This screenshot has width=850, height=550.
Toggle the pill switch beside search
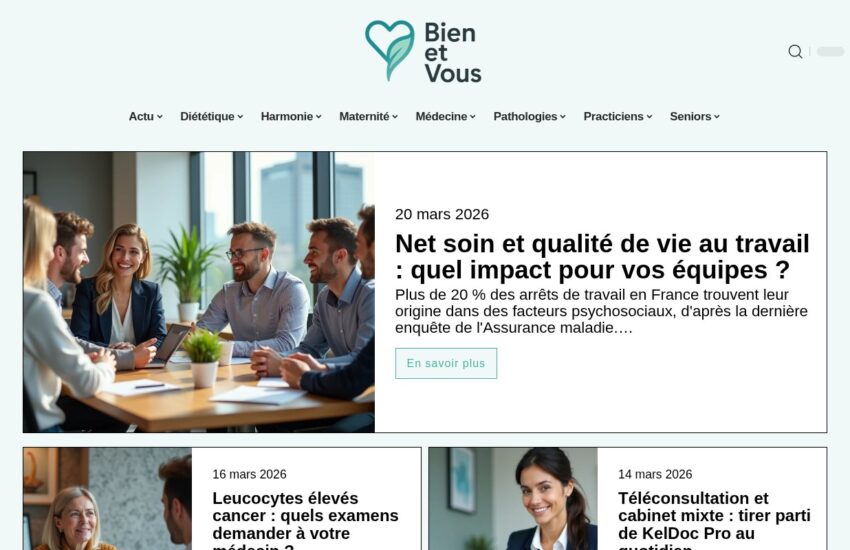830,51
